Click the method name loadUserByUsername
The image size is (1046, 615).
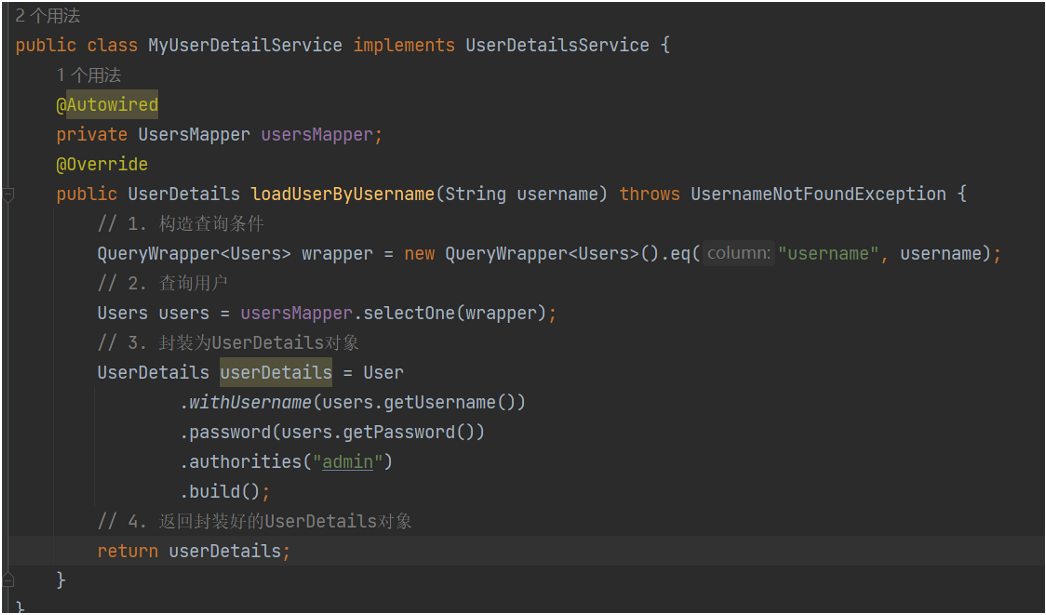[x=342, y=194]
